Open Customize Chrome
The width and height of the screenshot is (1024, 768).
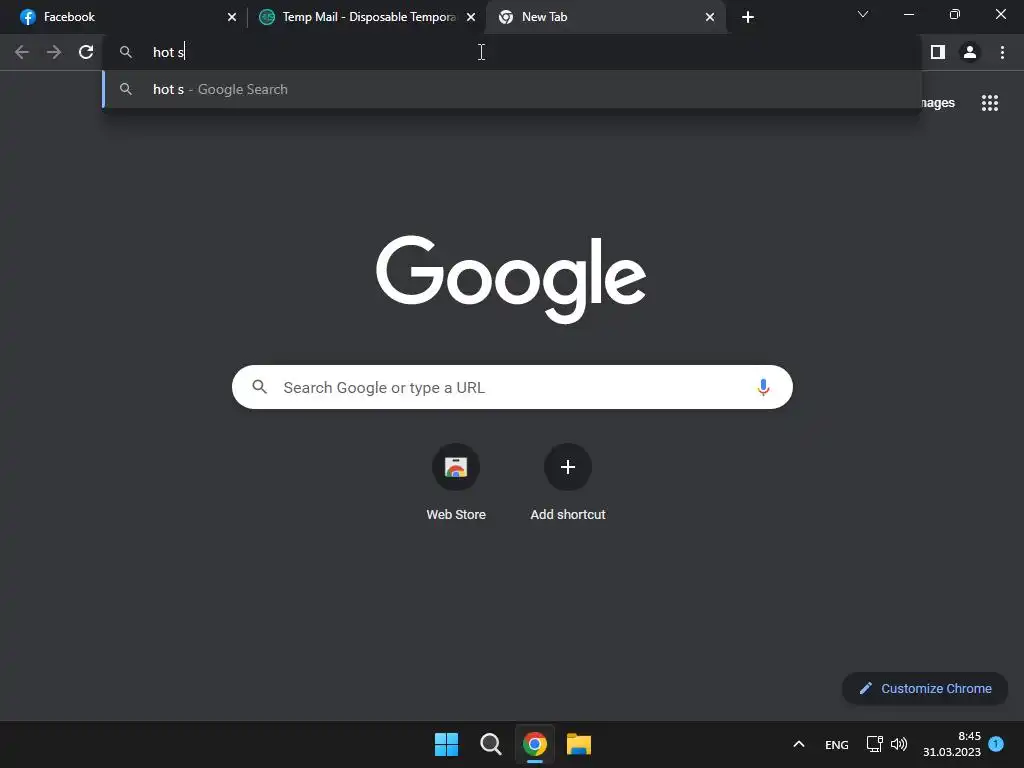(x=925, y=688)
